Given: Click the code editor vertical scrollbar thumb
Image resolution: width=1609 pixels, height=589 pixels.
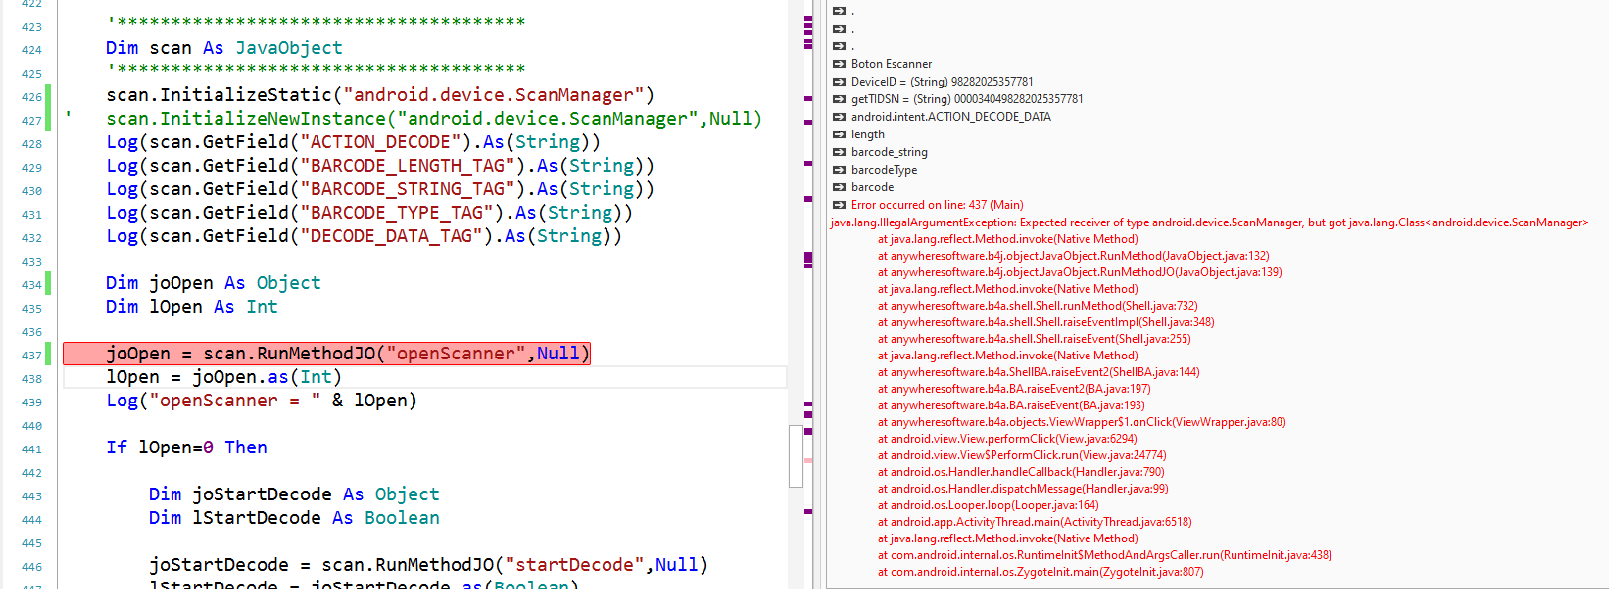Looking at the screenshot, I should (796, 456).
